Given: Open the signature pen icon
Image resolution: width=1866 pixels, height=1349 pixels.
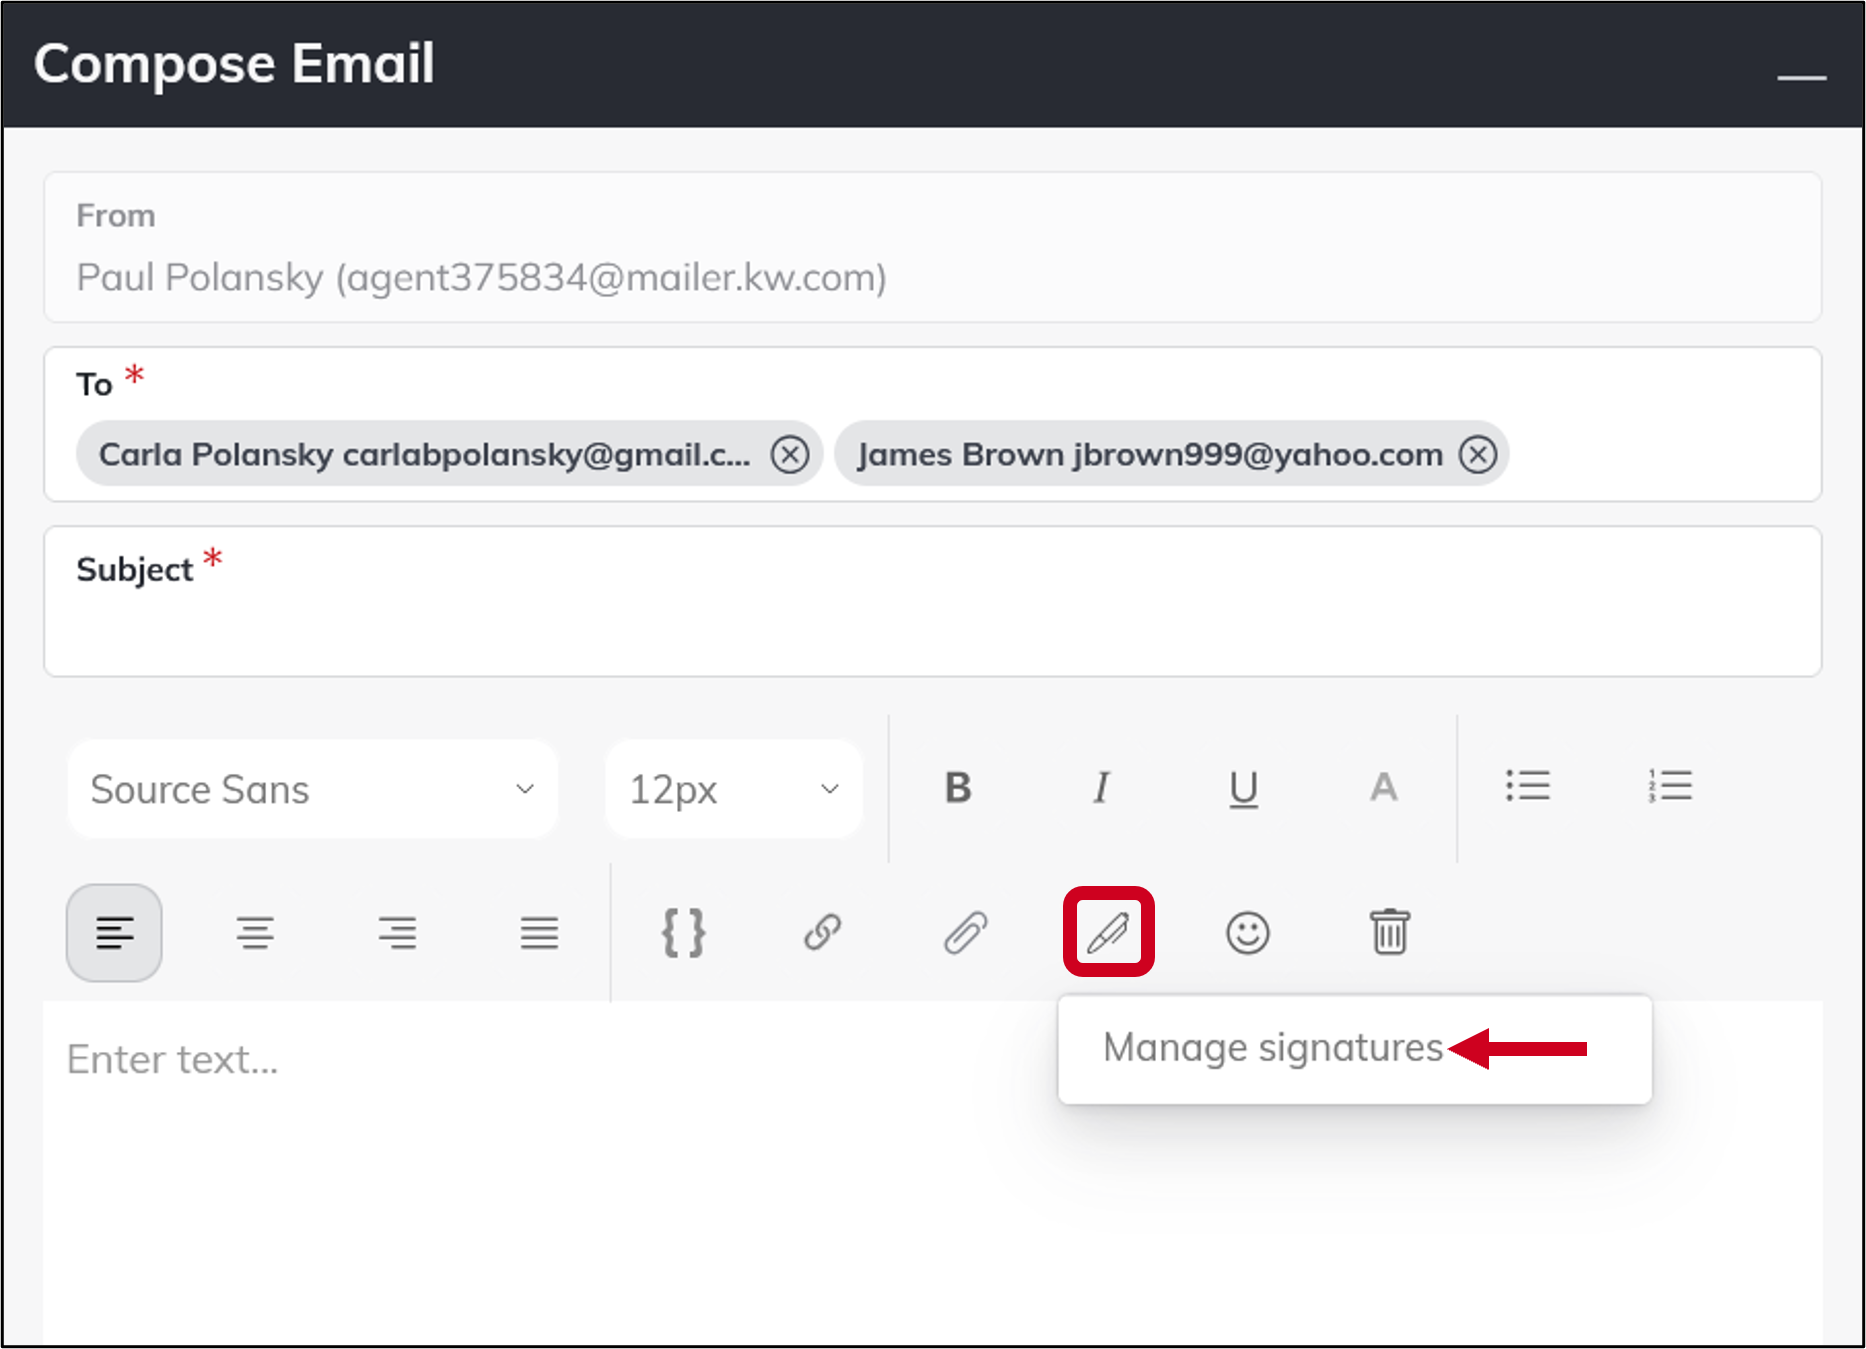Looking at the screenshot, I should click(1108, 933).
